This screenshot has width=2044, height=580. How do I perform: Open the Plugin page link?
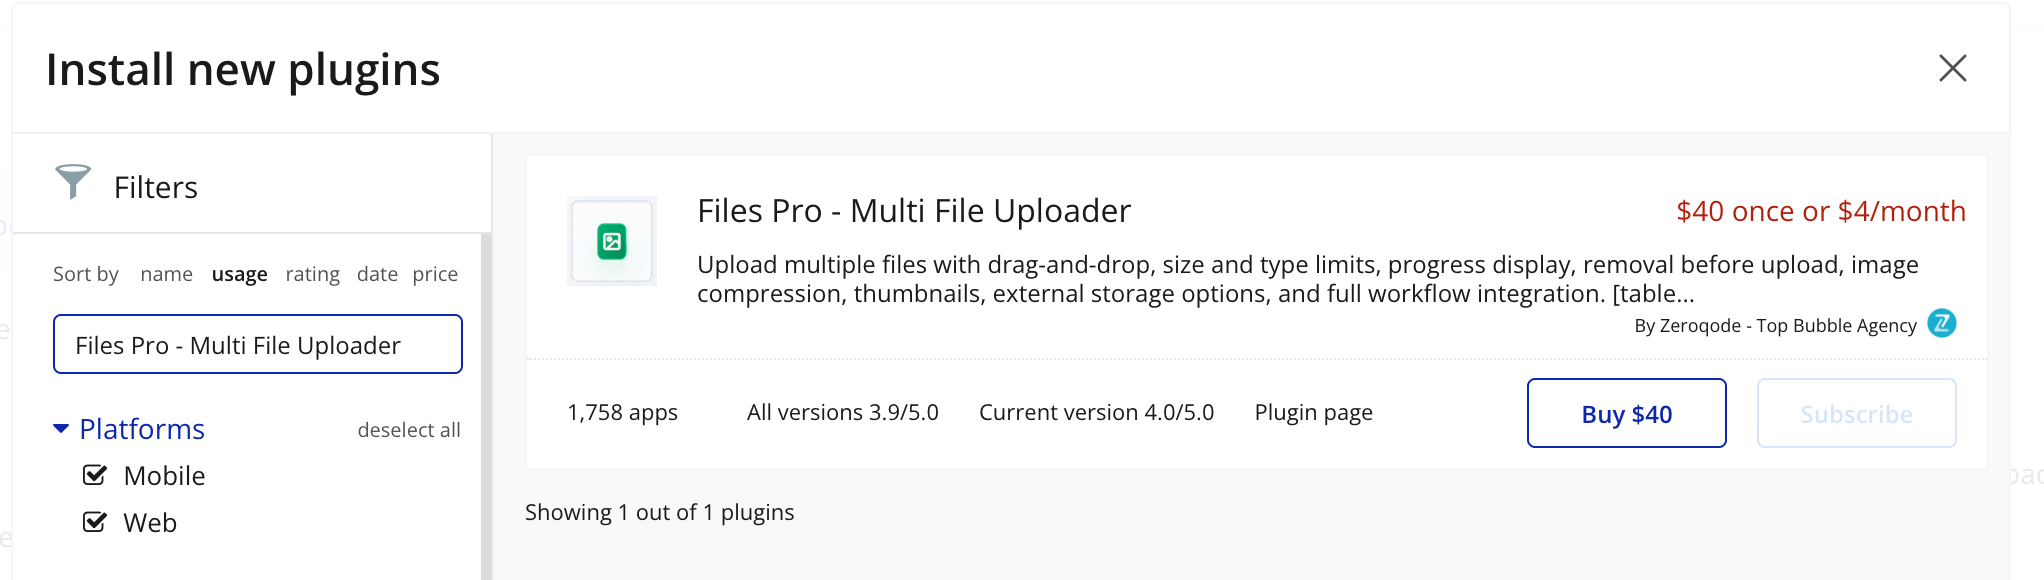(x=1313, y=412)
